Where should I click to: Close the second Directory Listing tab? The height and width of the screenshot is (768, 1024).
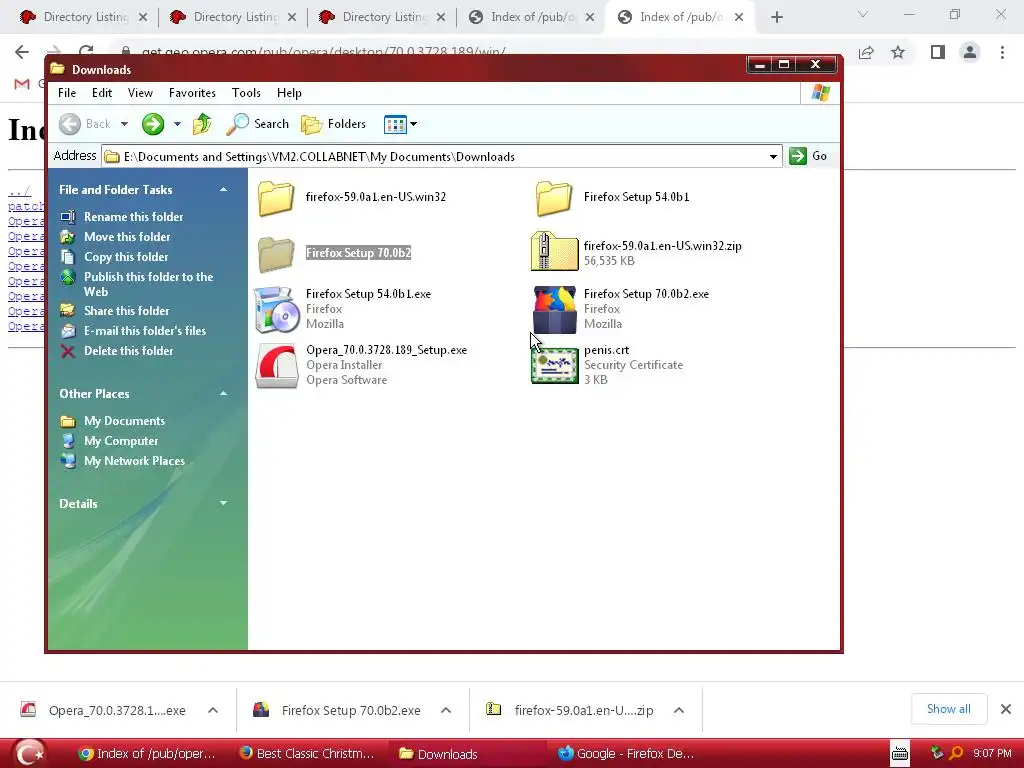click(292, 17)
